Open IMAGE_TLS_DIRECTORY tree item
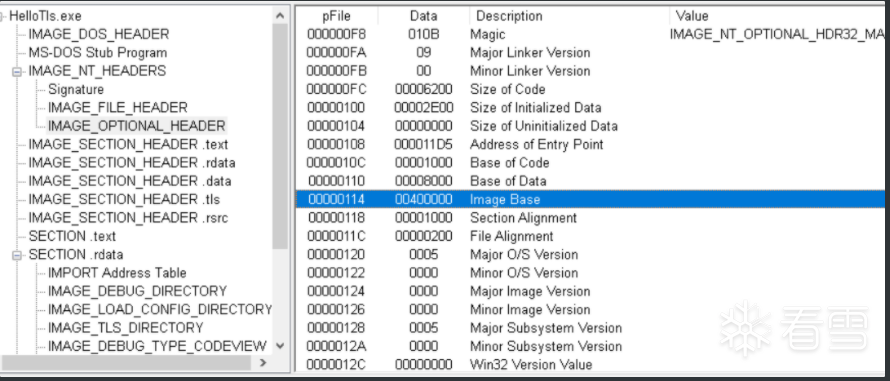The image size is (890, 381). click(x=125, y=328)
